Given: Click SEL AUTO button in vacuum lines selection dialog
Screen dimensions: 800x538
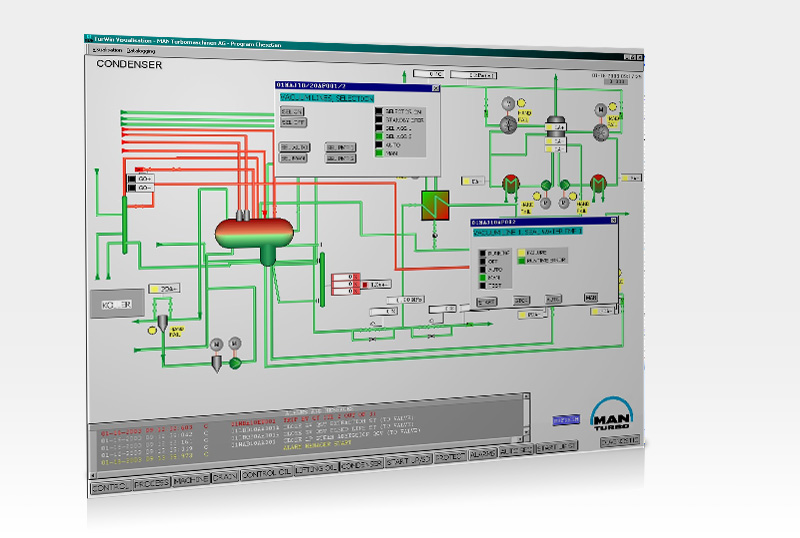Looking at the screenshot, I should click(294, 147).
